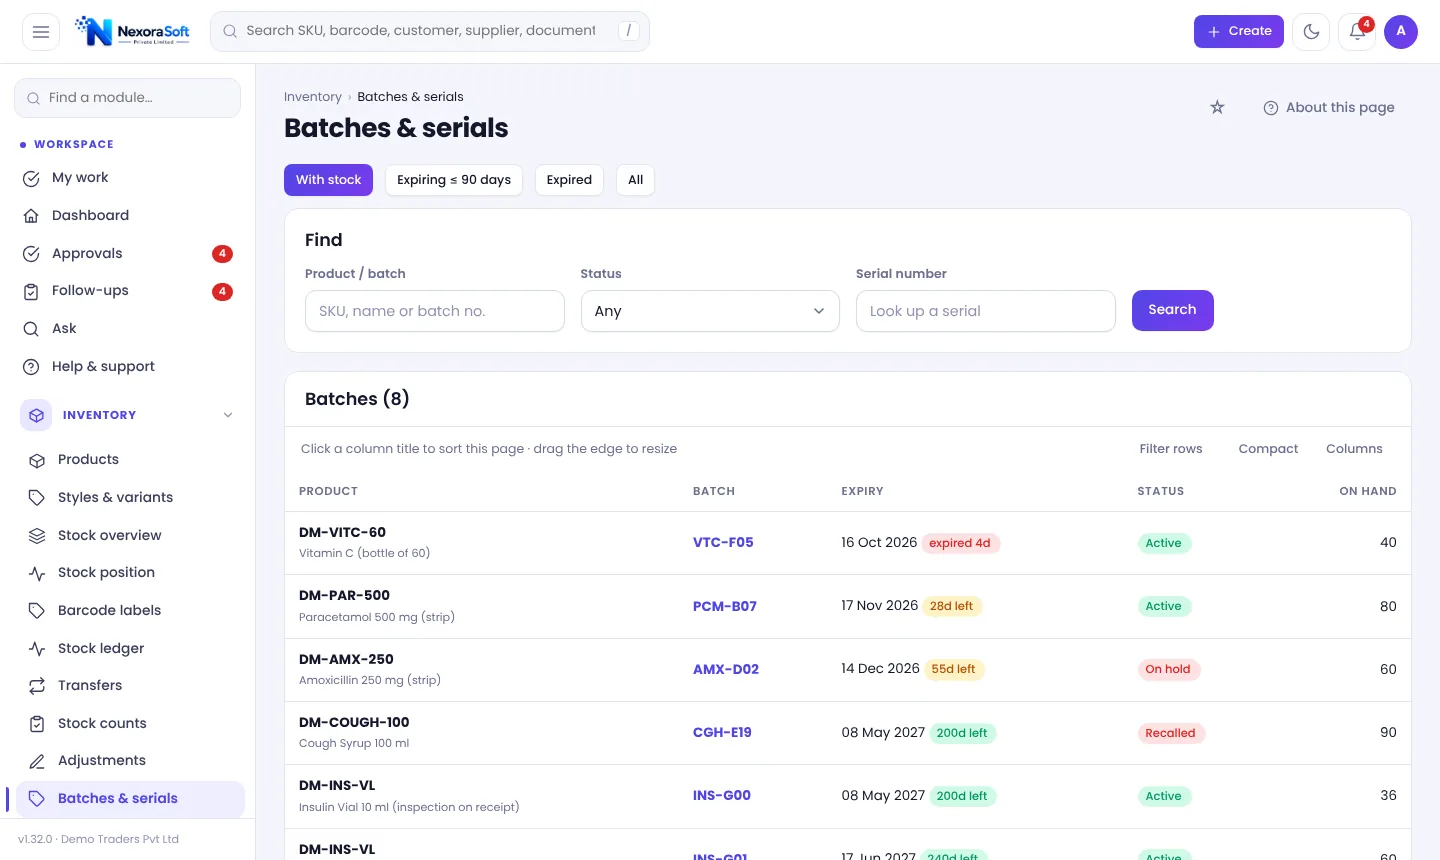Click the Create button
The width and height of the screenshot is (1440, 860).
click(1239, 32)
